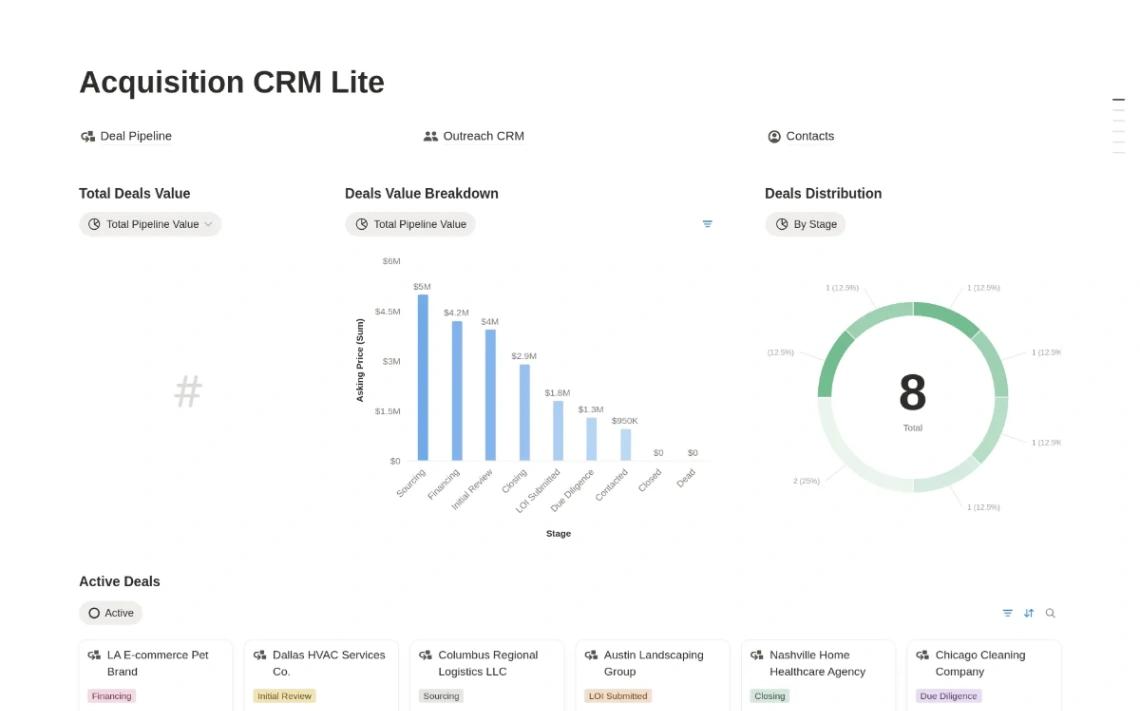
Task: Click the chart icon in Total Deals Value pill
Action: (x=94, y=224)
